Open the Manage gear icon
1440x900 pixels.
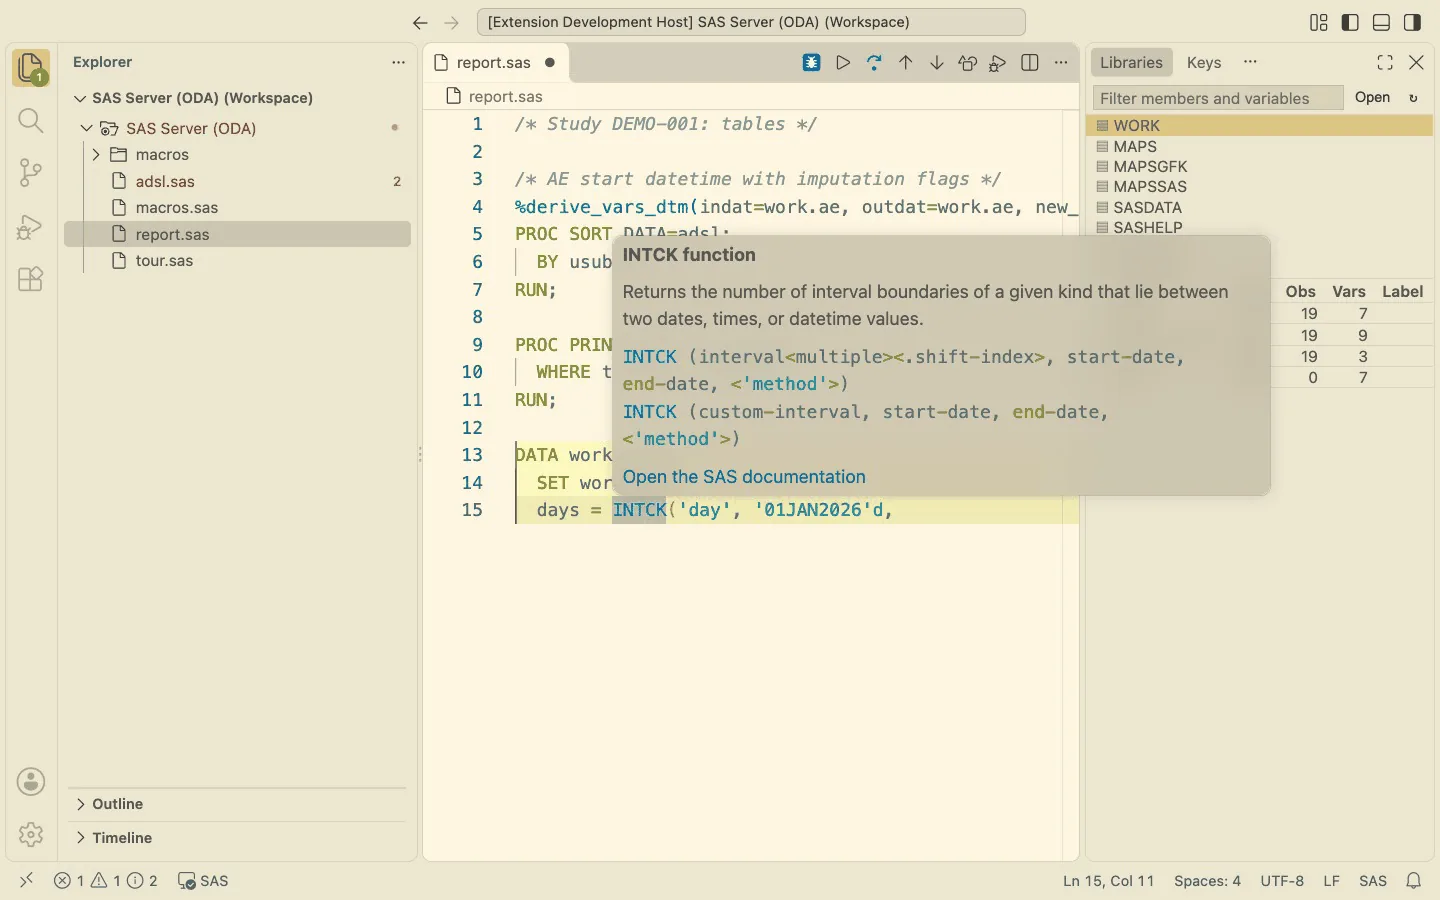[31, 834]
